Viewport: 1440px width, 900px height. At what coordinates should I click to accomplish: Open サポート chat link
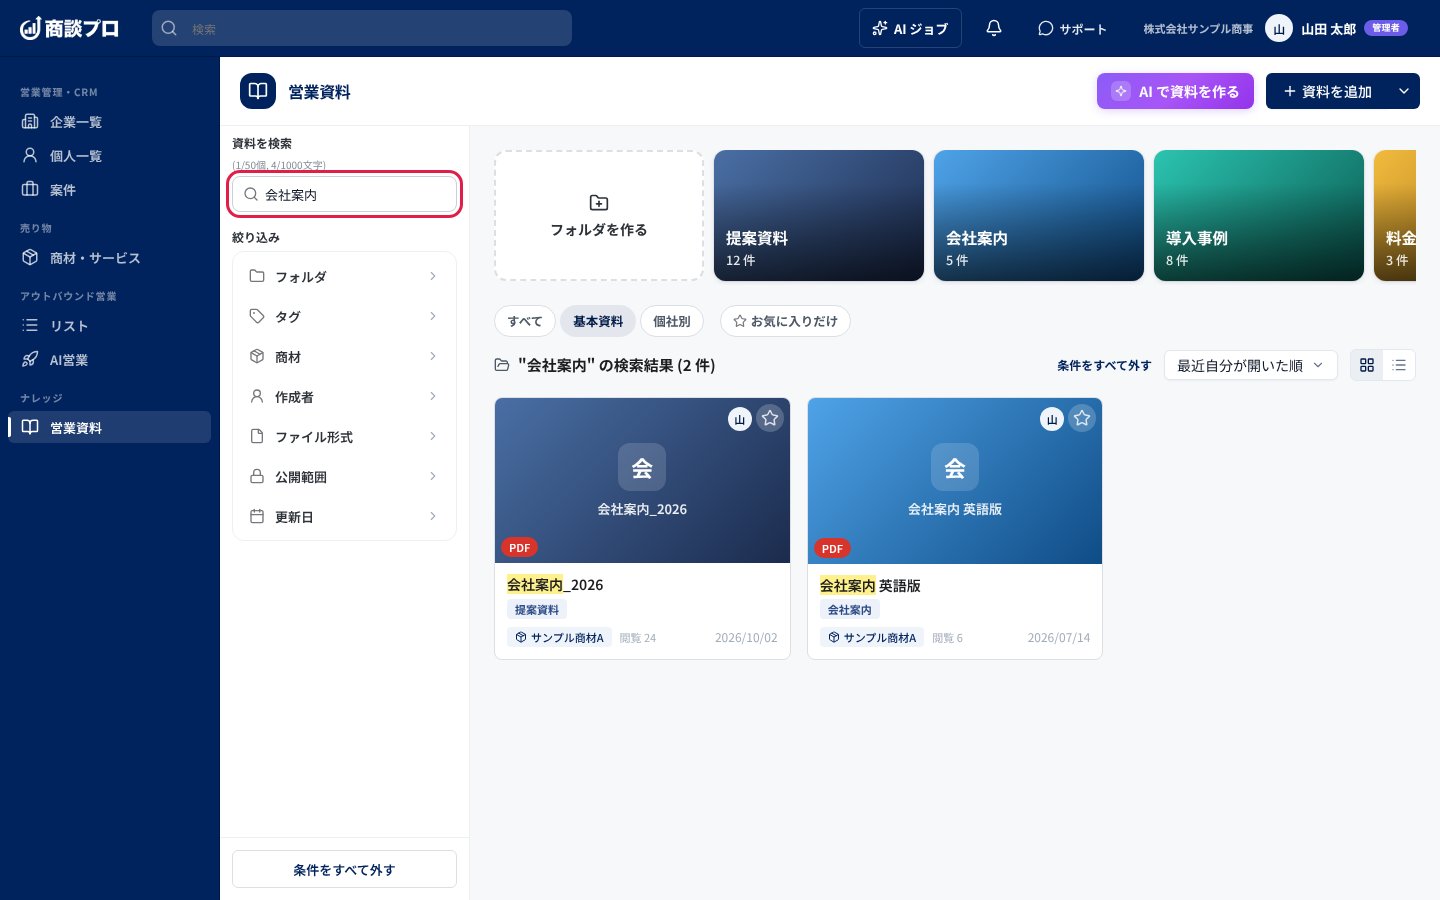[x=1072, y=29]
